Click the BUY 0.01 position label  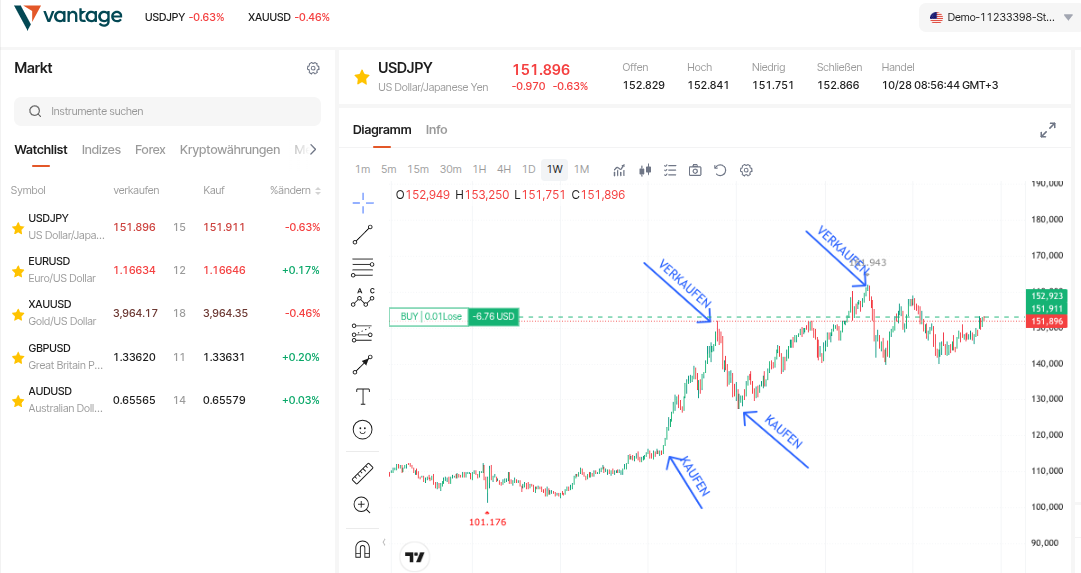(430, 316)
